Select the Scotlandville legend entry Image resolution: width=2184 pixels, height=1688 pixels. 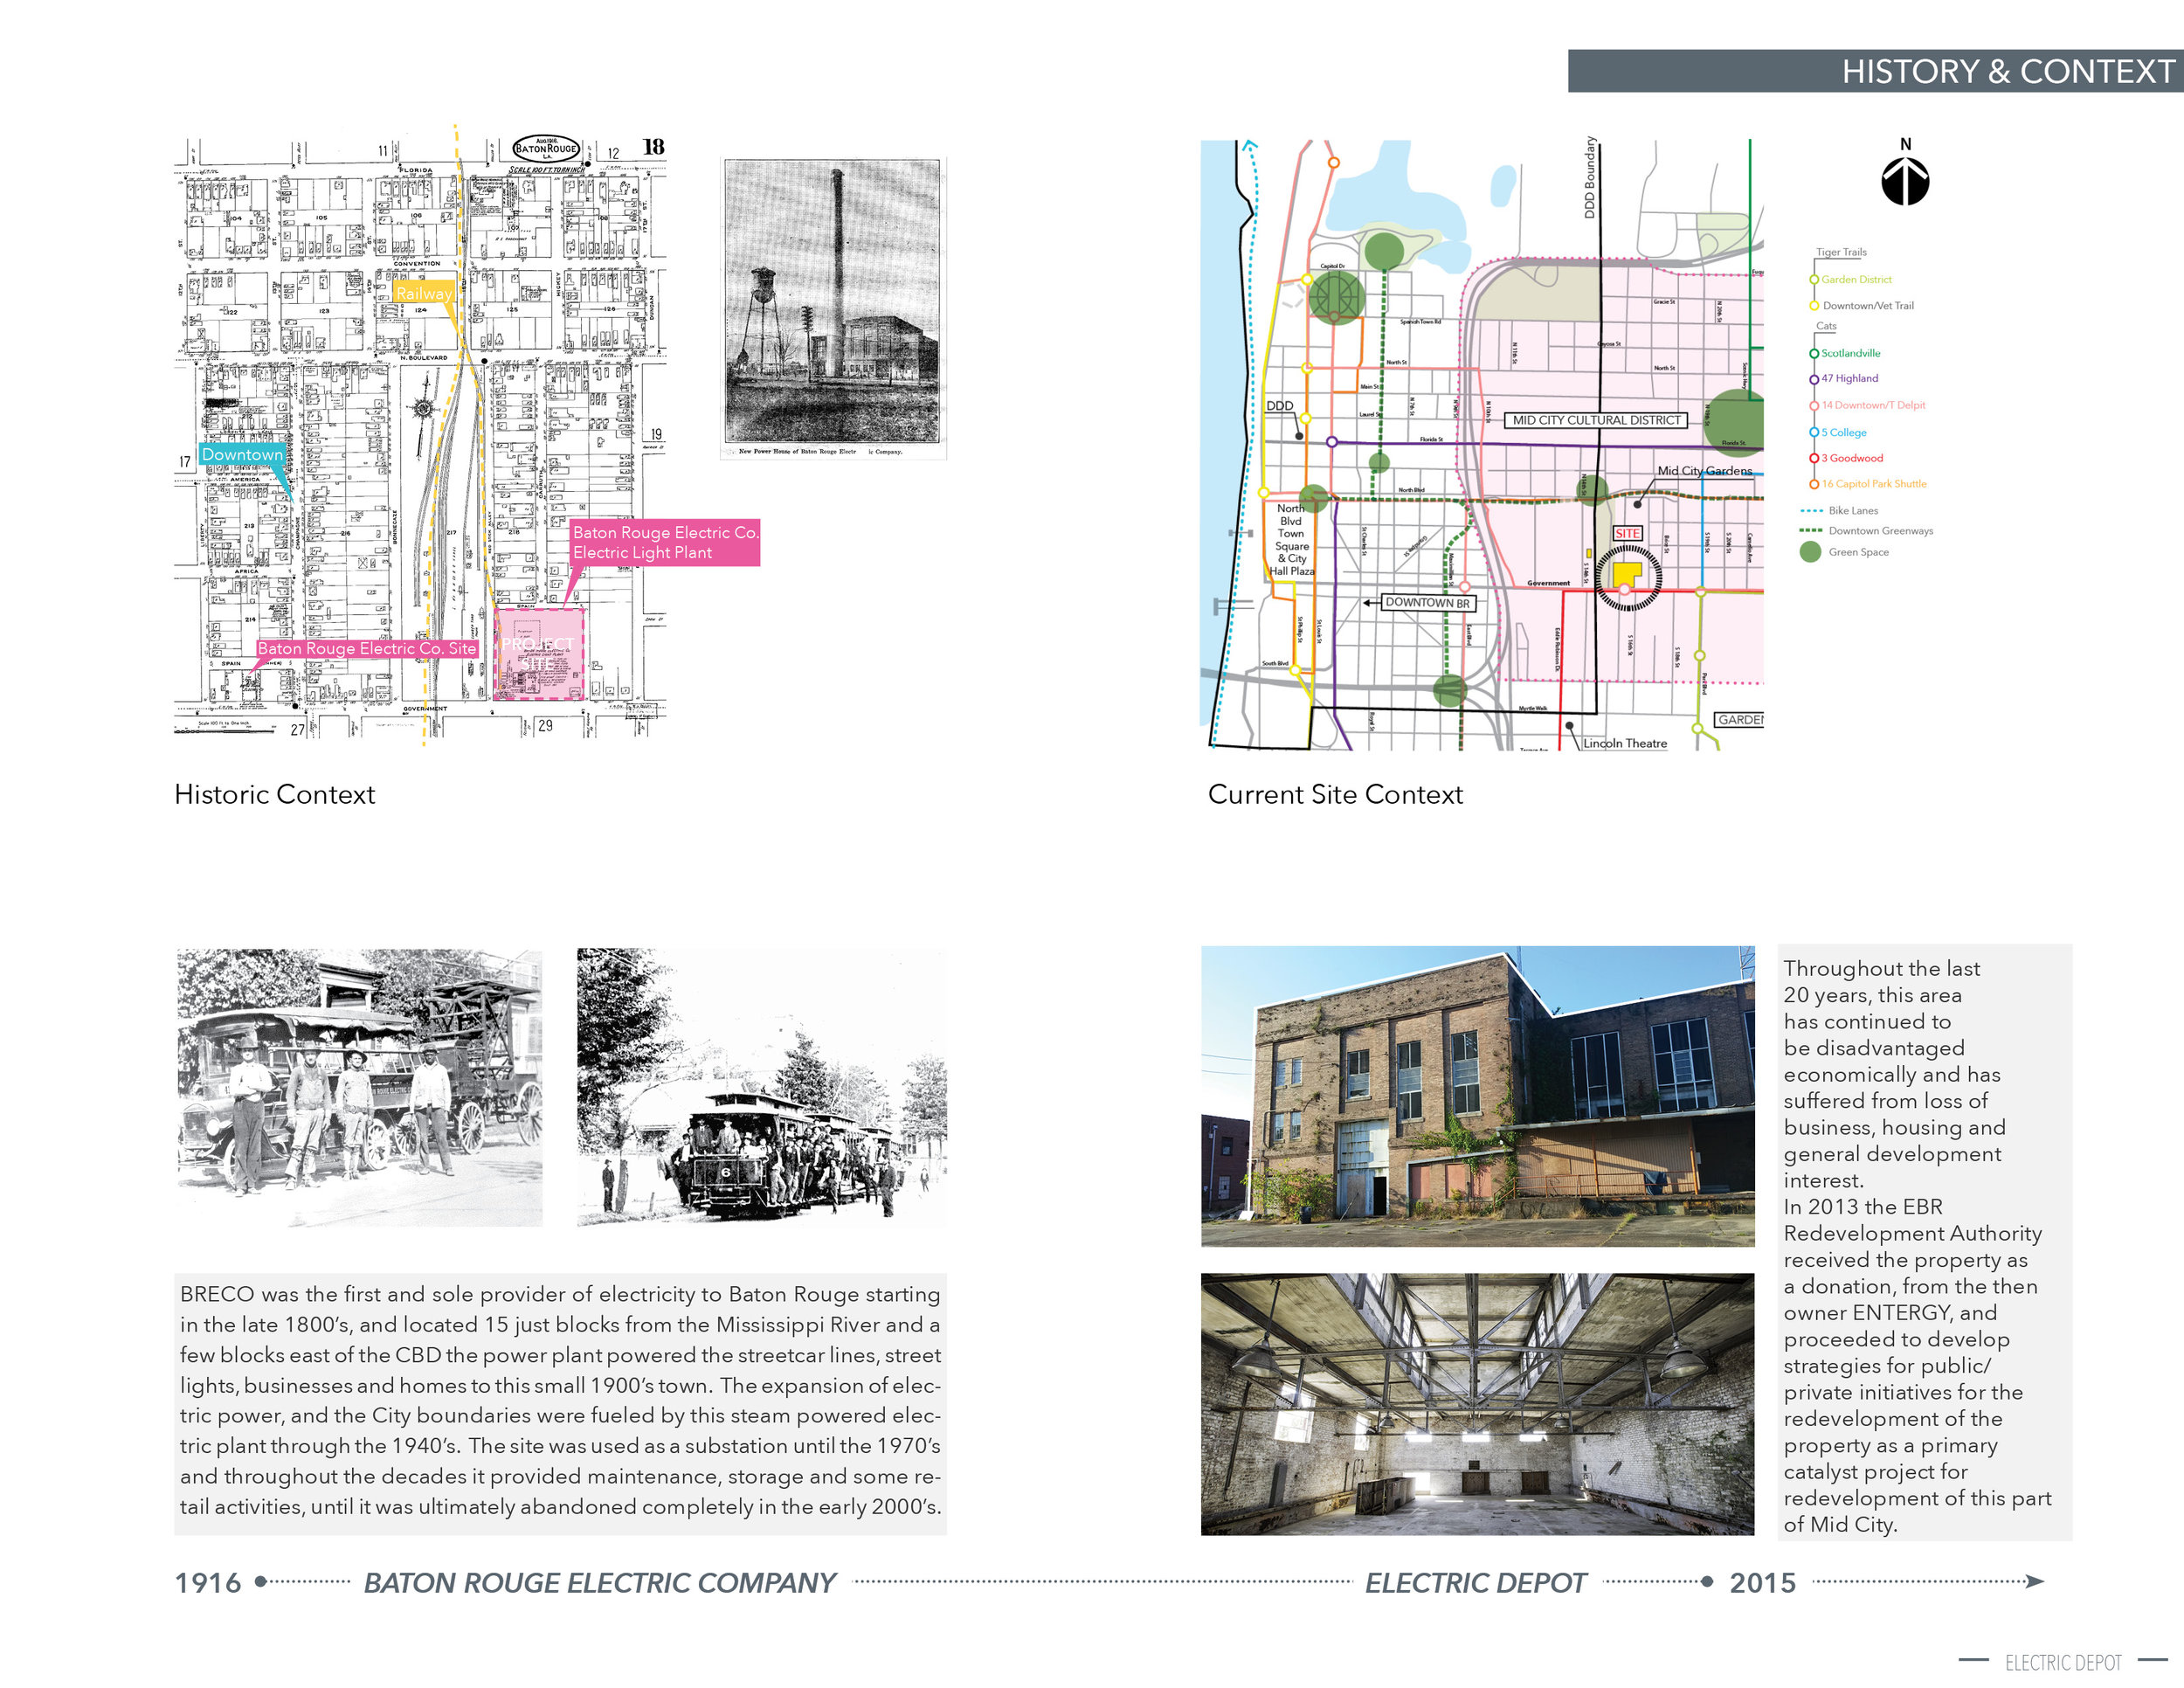point(1850,353)
